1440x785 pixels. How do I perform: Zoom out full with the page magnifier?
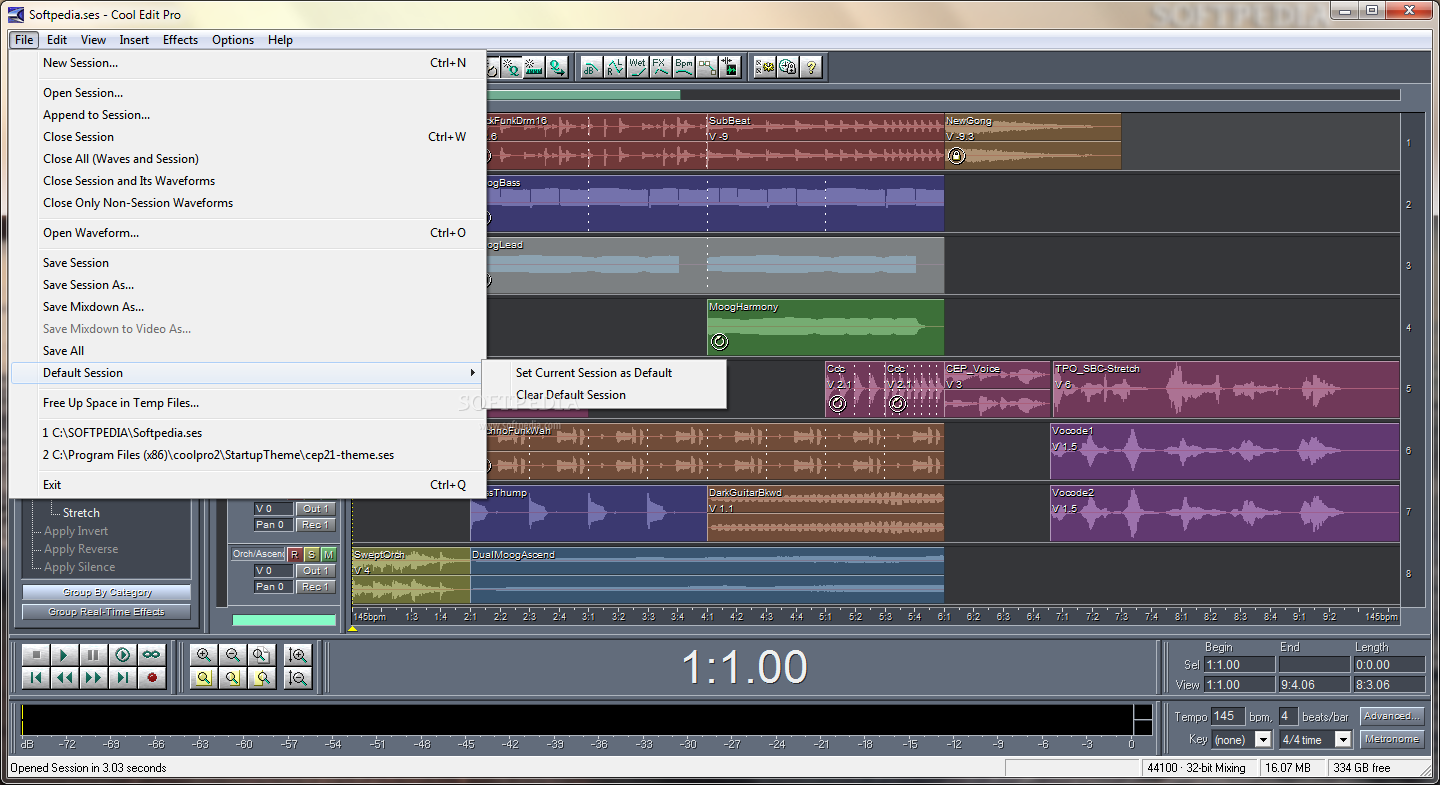tap(262, 655)
